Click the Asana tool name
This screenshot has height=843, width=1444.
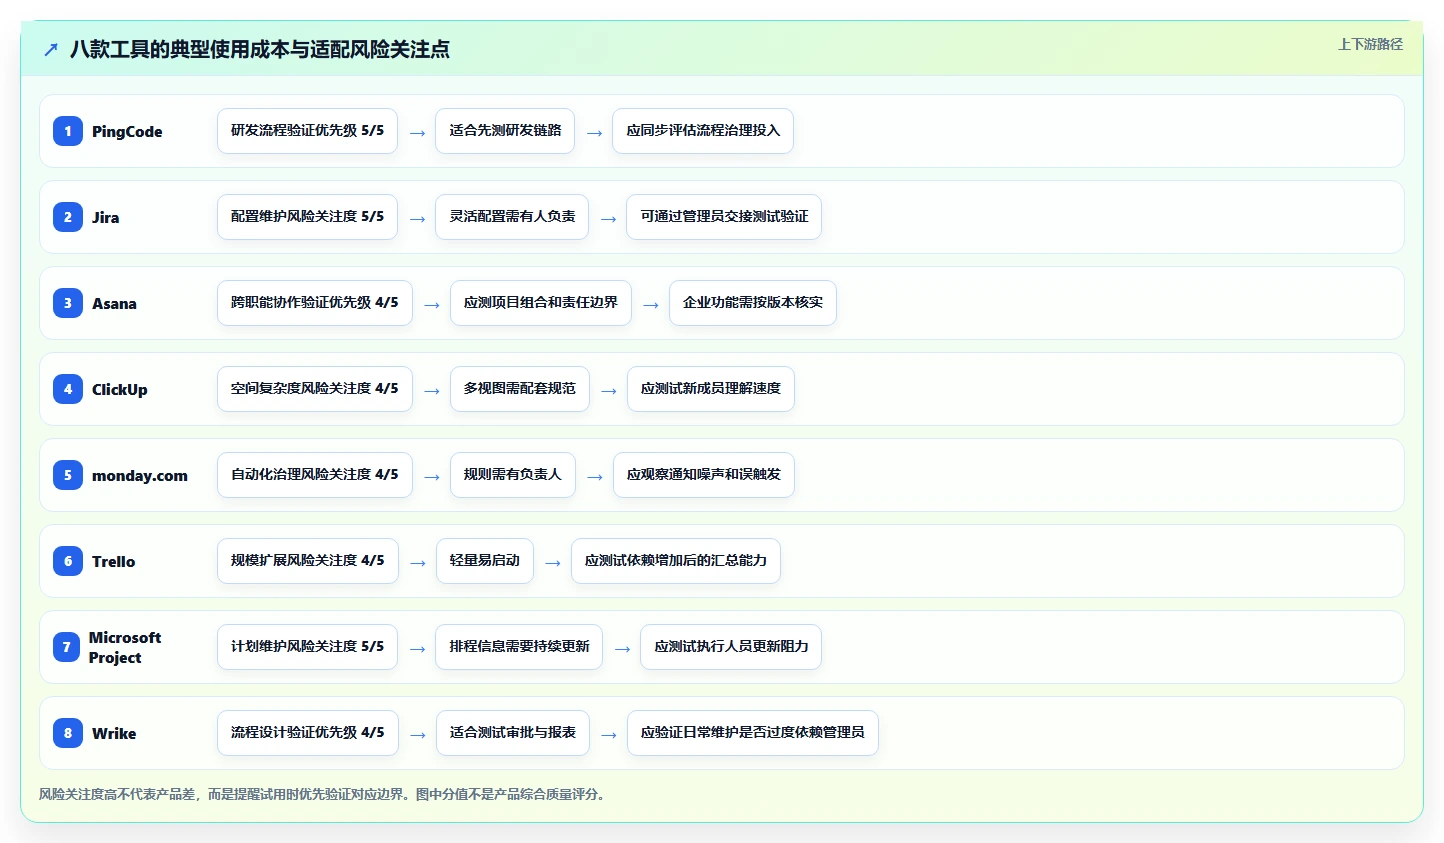(114, 303)
